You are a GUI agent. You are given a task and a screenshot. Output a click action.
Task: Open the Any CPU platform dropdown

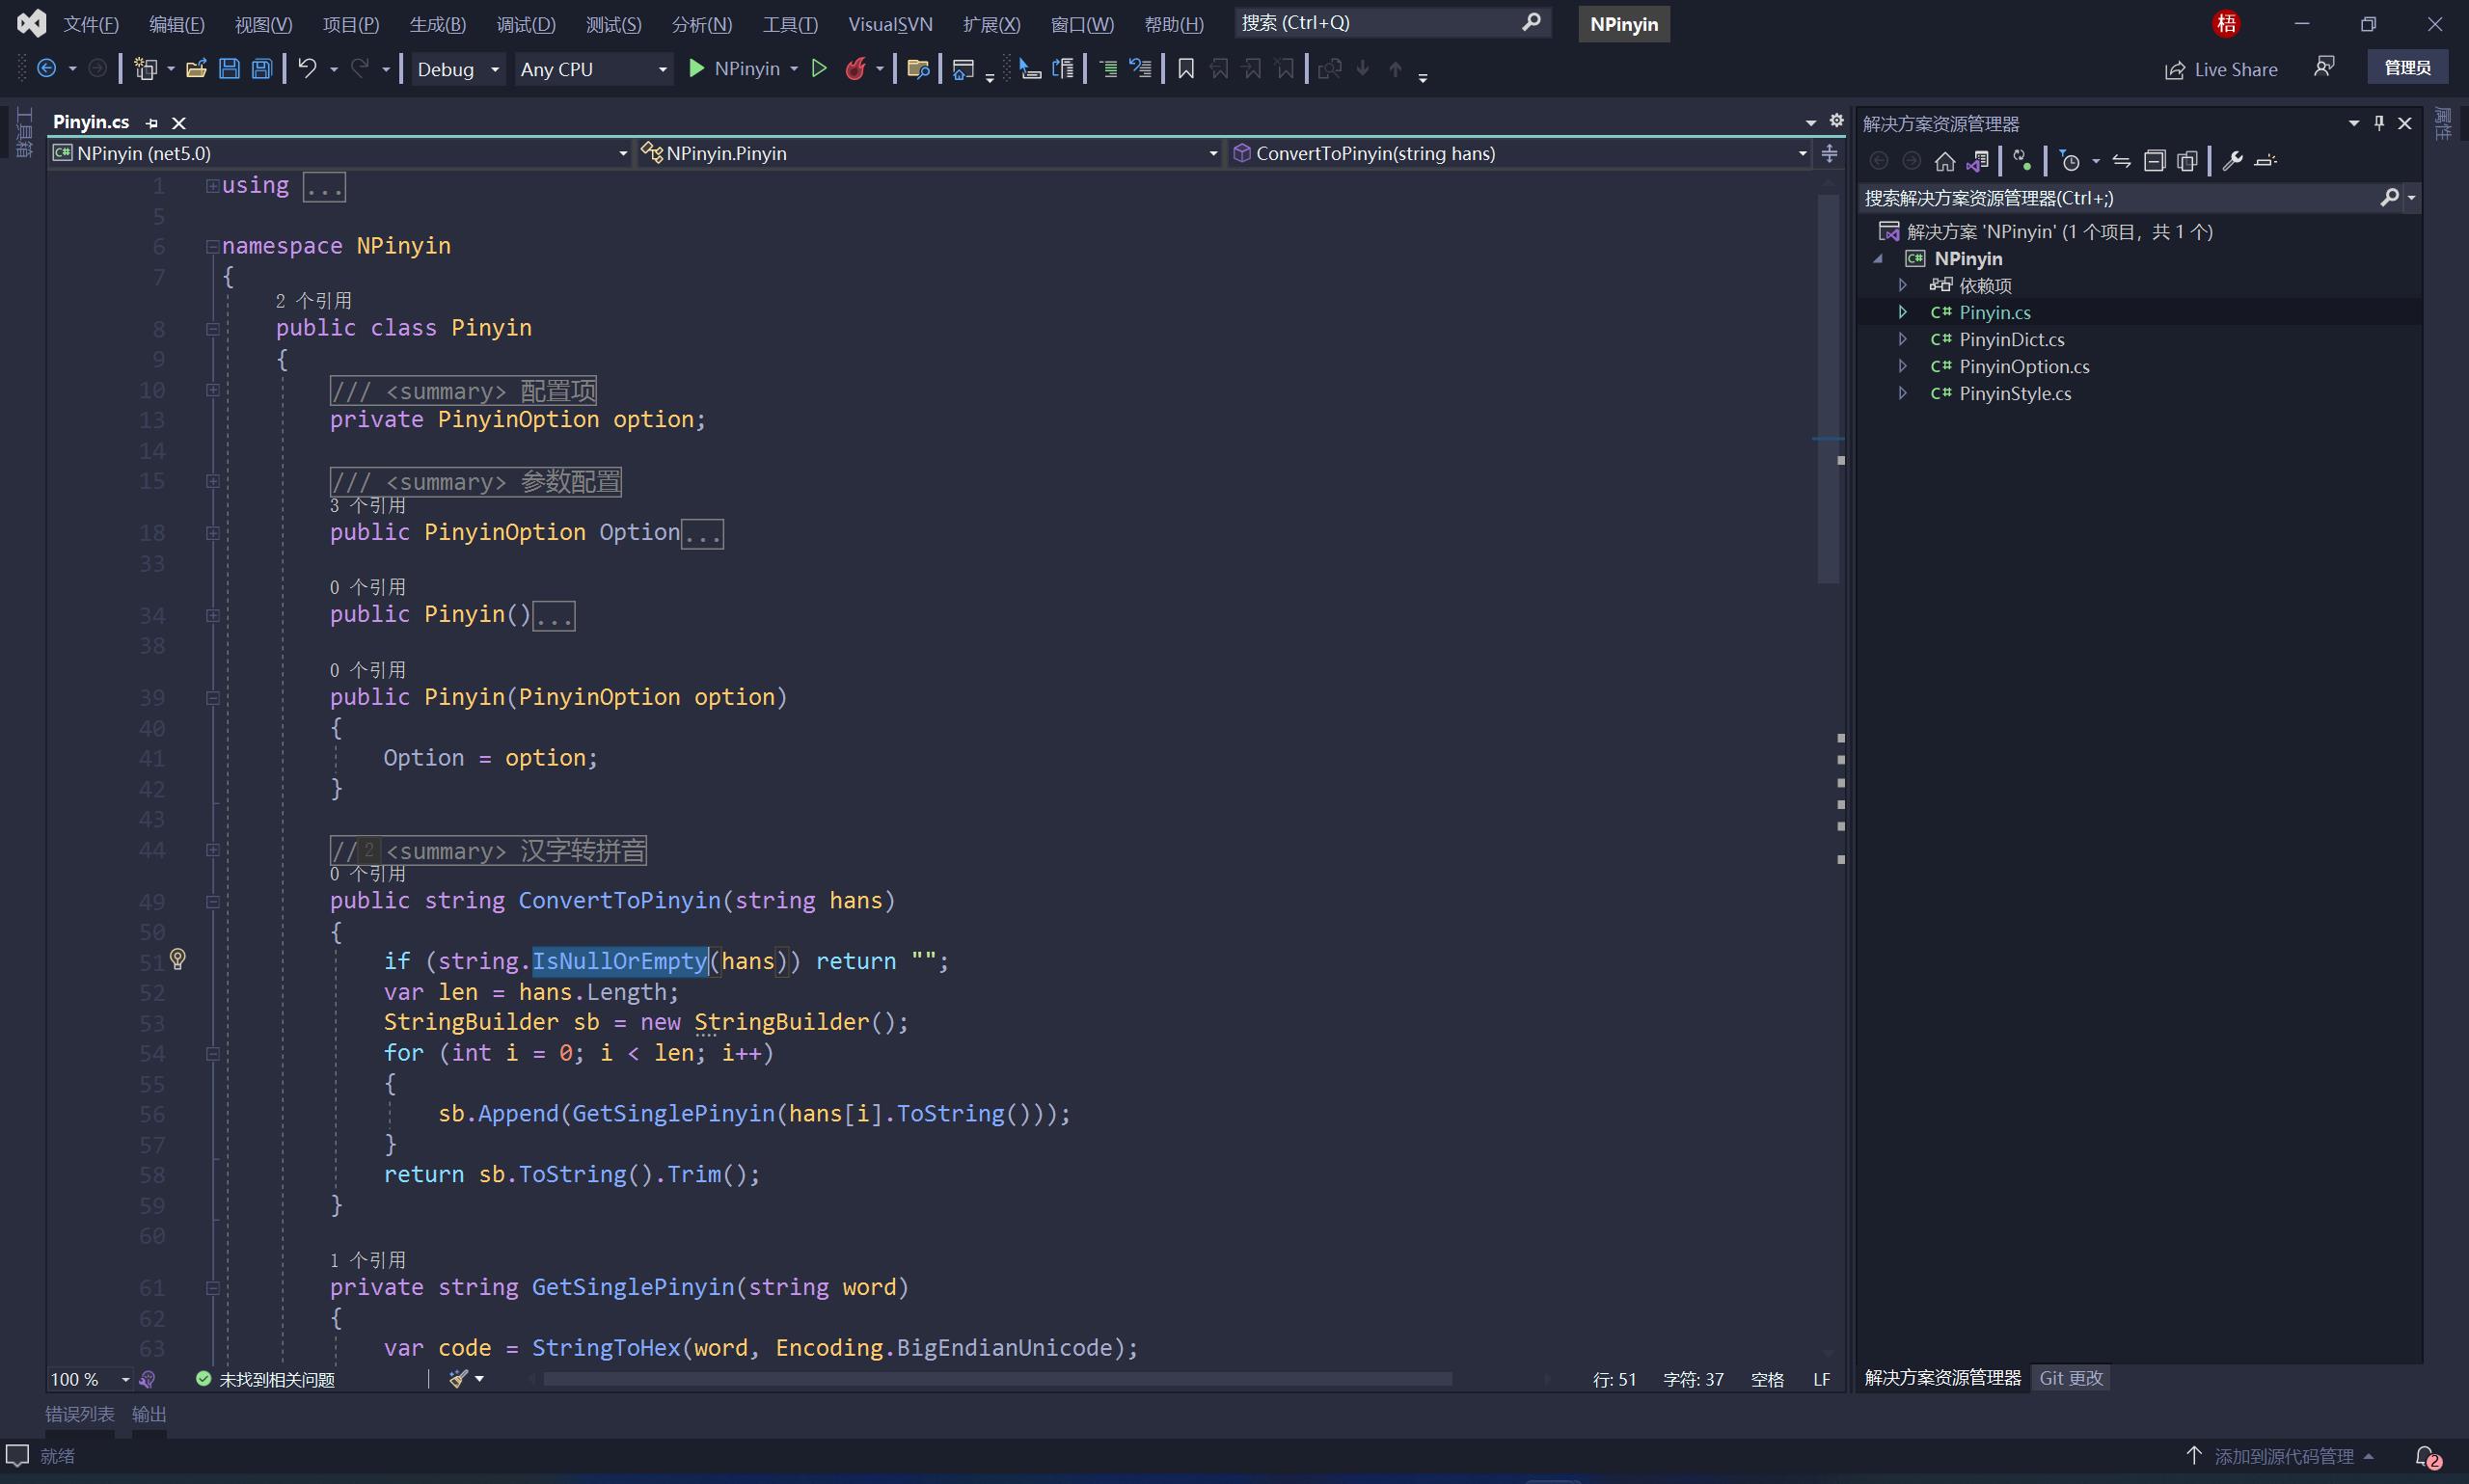[660, 68]
